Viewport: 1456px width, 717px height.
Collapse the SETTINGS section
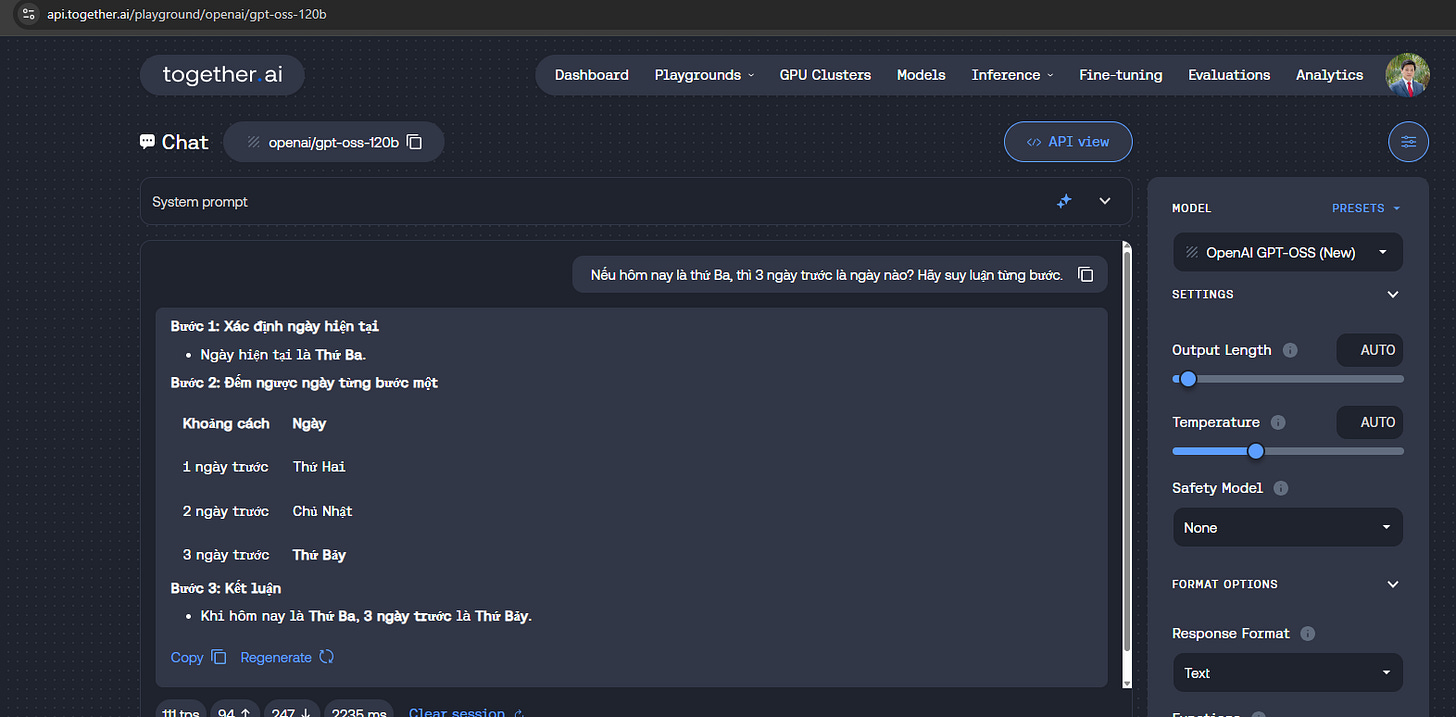(x=1393, y=294)
